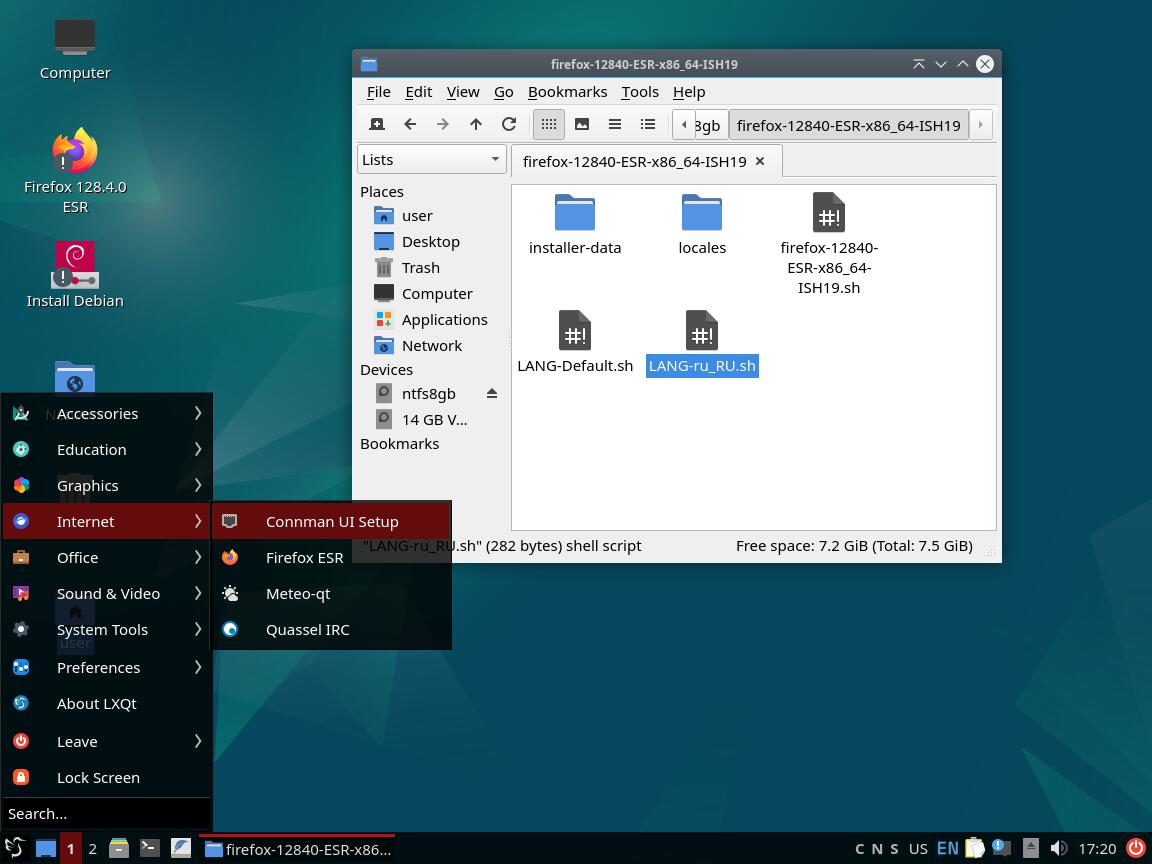Launch Quassel IRC from Internet submenu
The height and width of the screenshot is (864, 1152).
coord(307,630)
